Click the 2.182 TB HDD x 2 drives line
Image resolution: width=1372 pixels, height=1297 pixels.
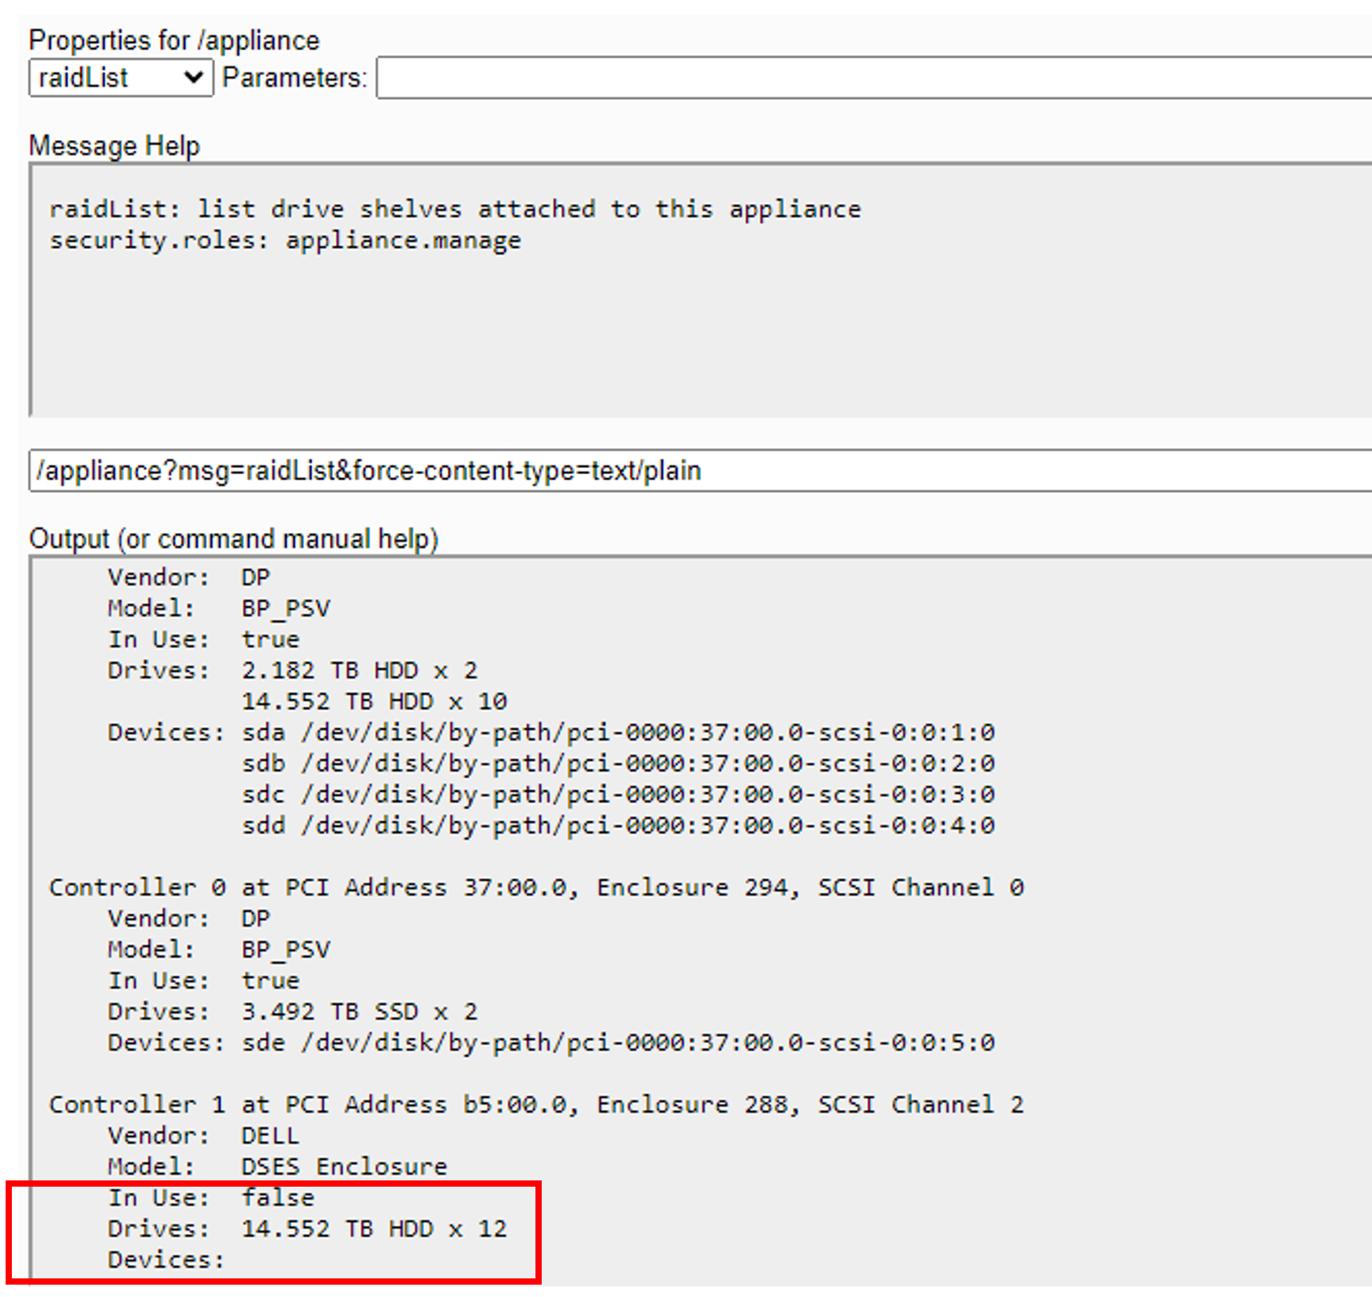[x=359, y=670]
